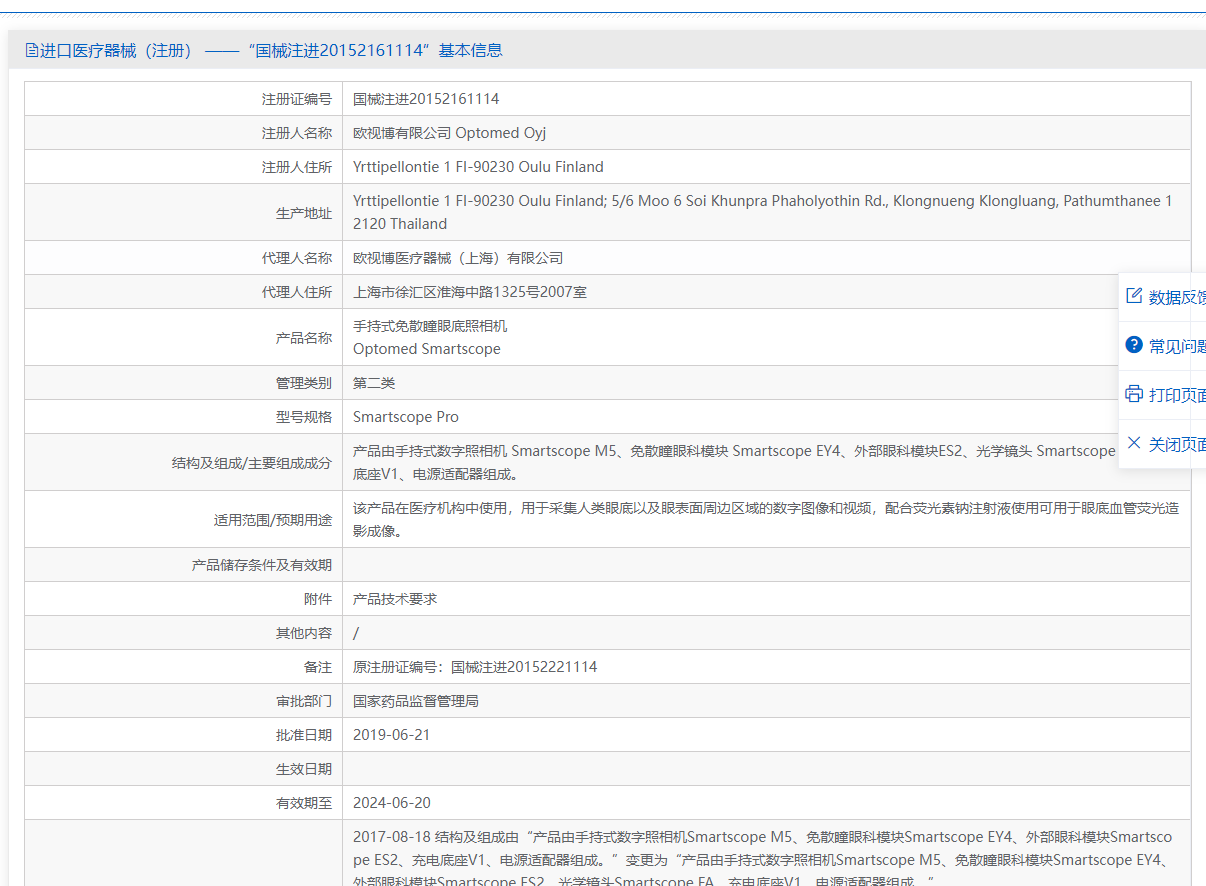The width and height of the screenshot is (1206, 886).
Task: Click model value Smartscope Pro
Action: tap(406, 417)
